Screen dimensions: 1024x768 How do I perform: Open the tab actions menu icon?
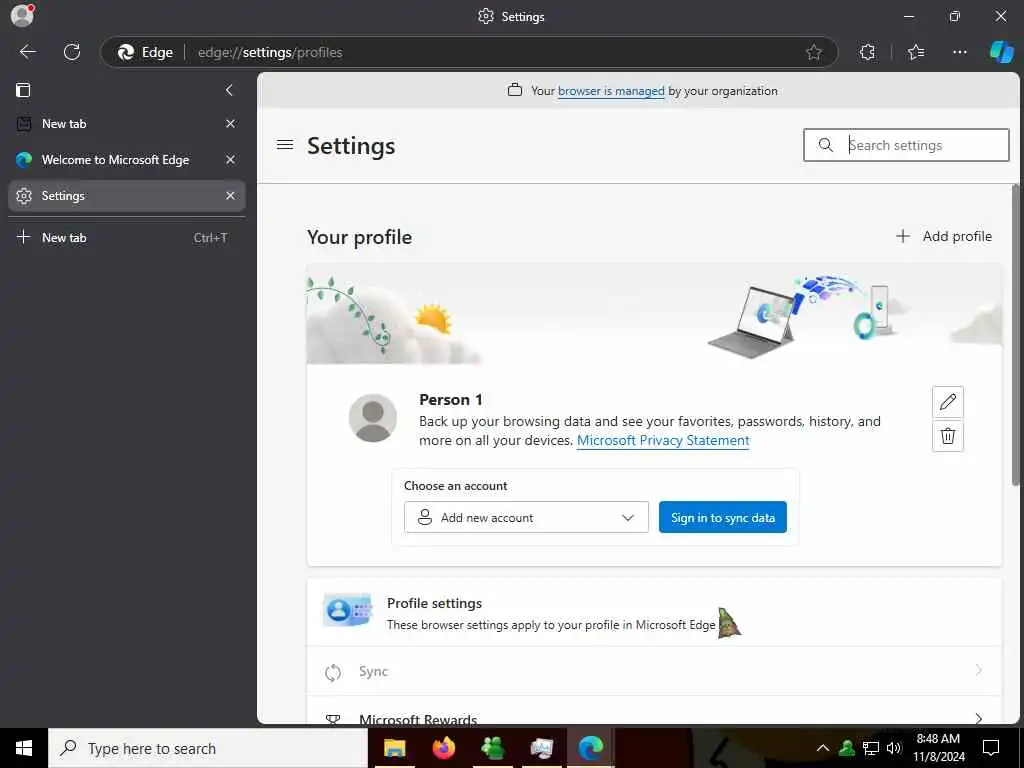24,90
